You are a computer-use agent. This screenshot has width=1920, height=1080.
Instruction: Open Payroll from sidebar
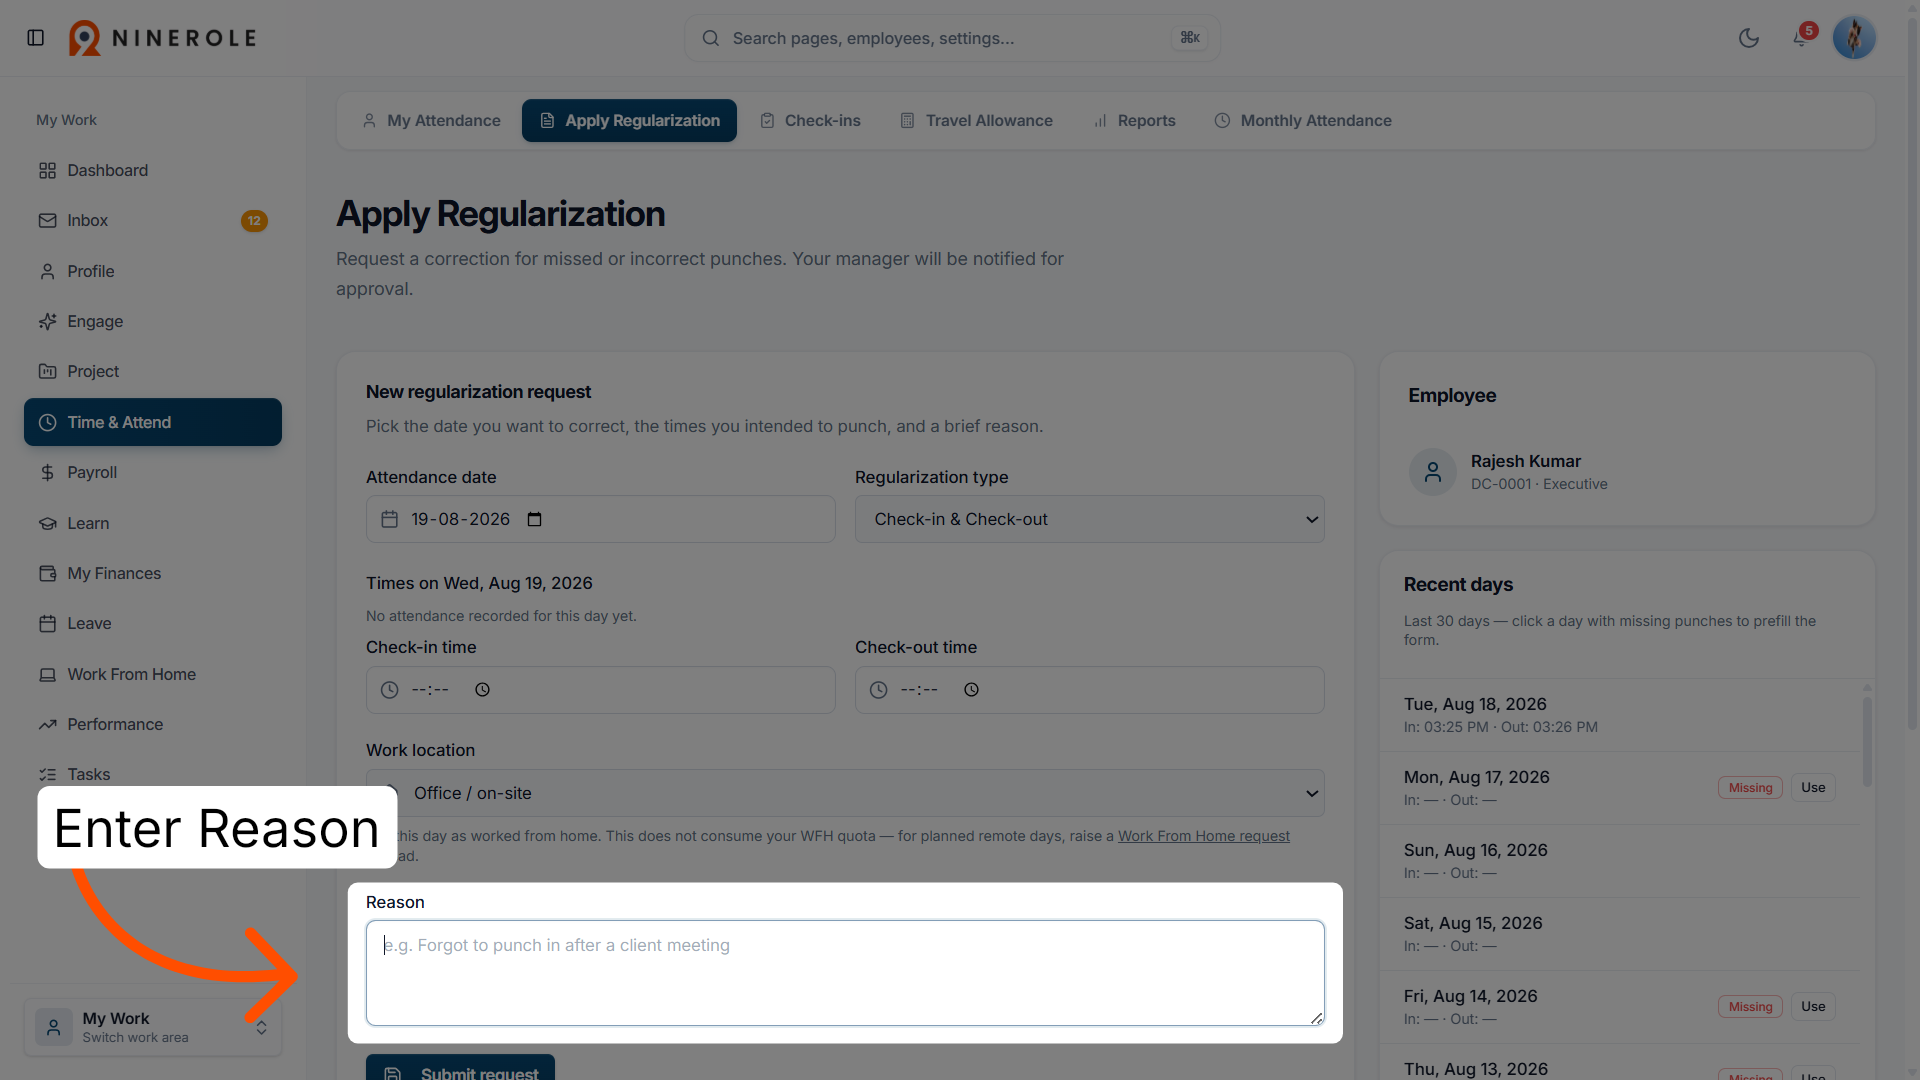tap(153, 473)
